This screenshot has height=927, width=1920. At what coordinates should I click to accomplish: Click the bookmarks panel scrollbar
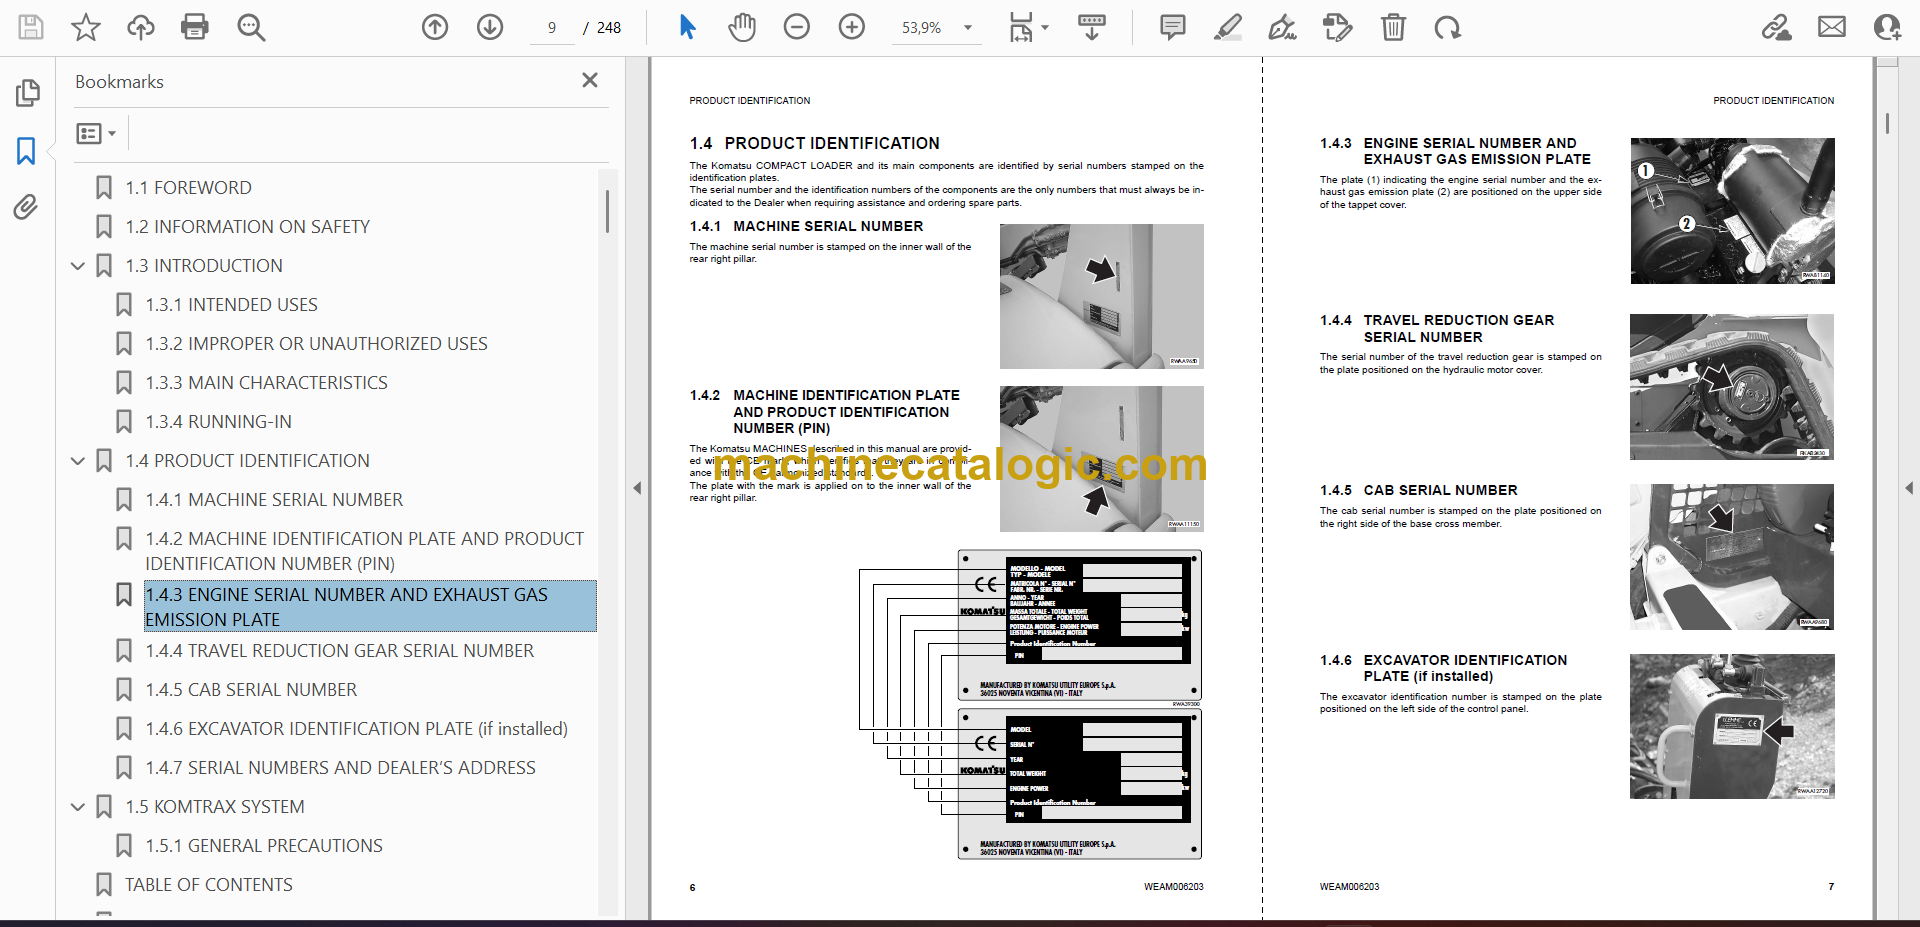click(606, 212)
